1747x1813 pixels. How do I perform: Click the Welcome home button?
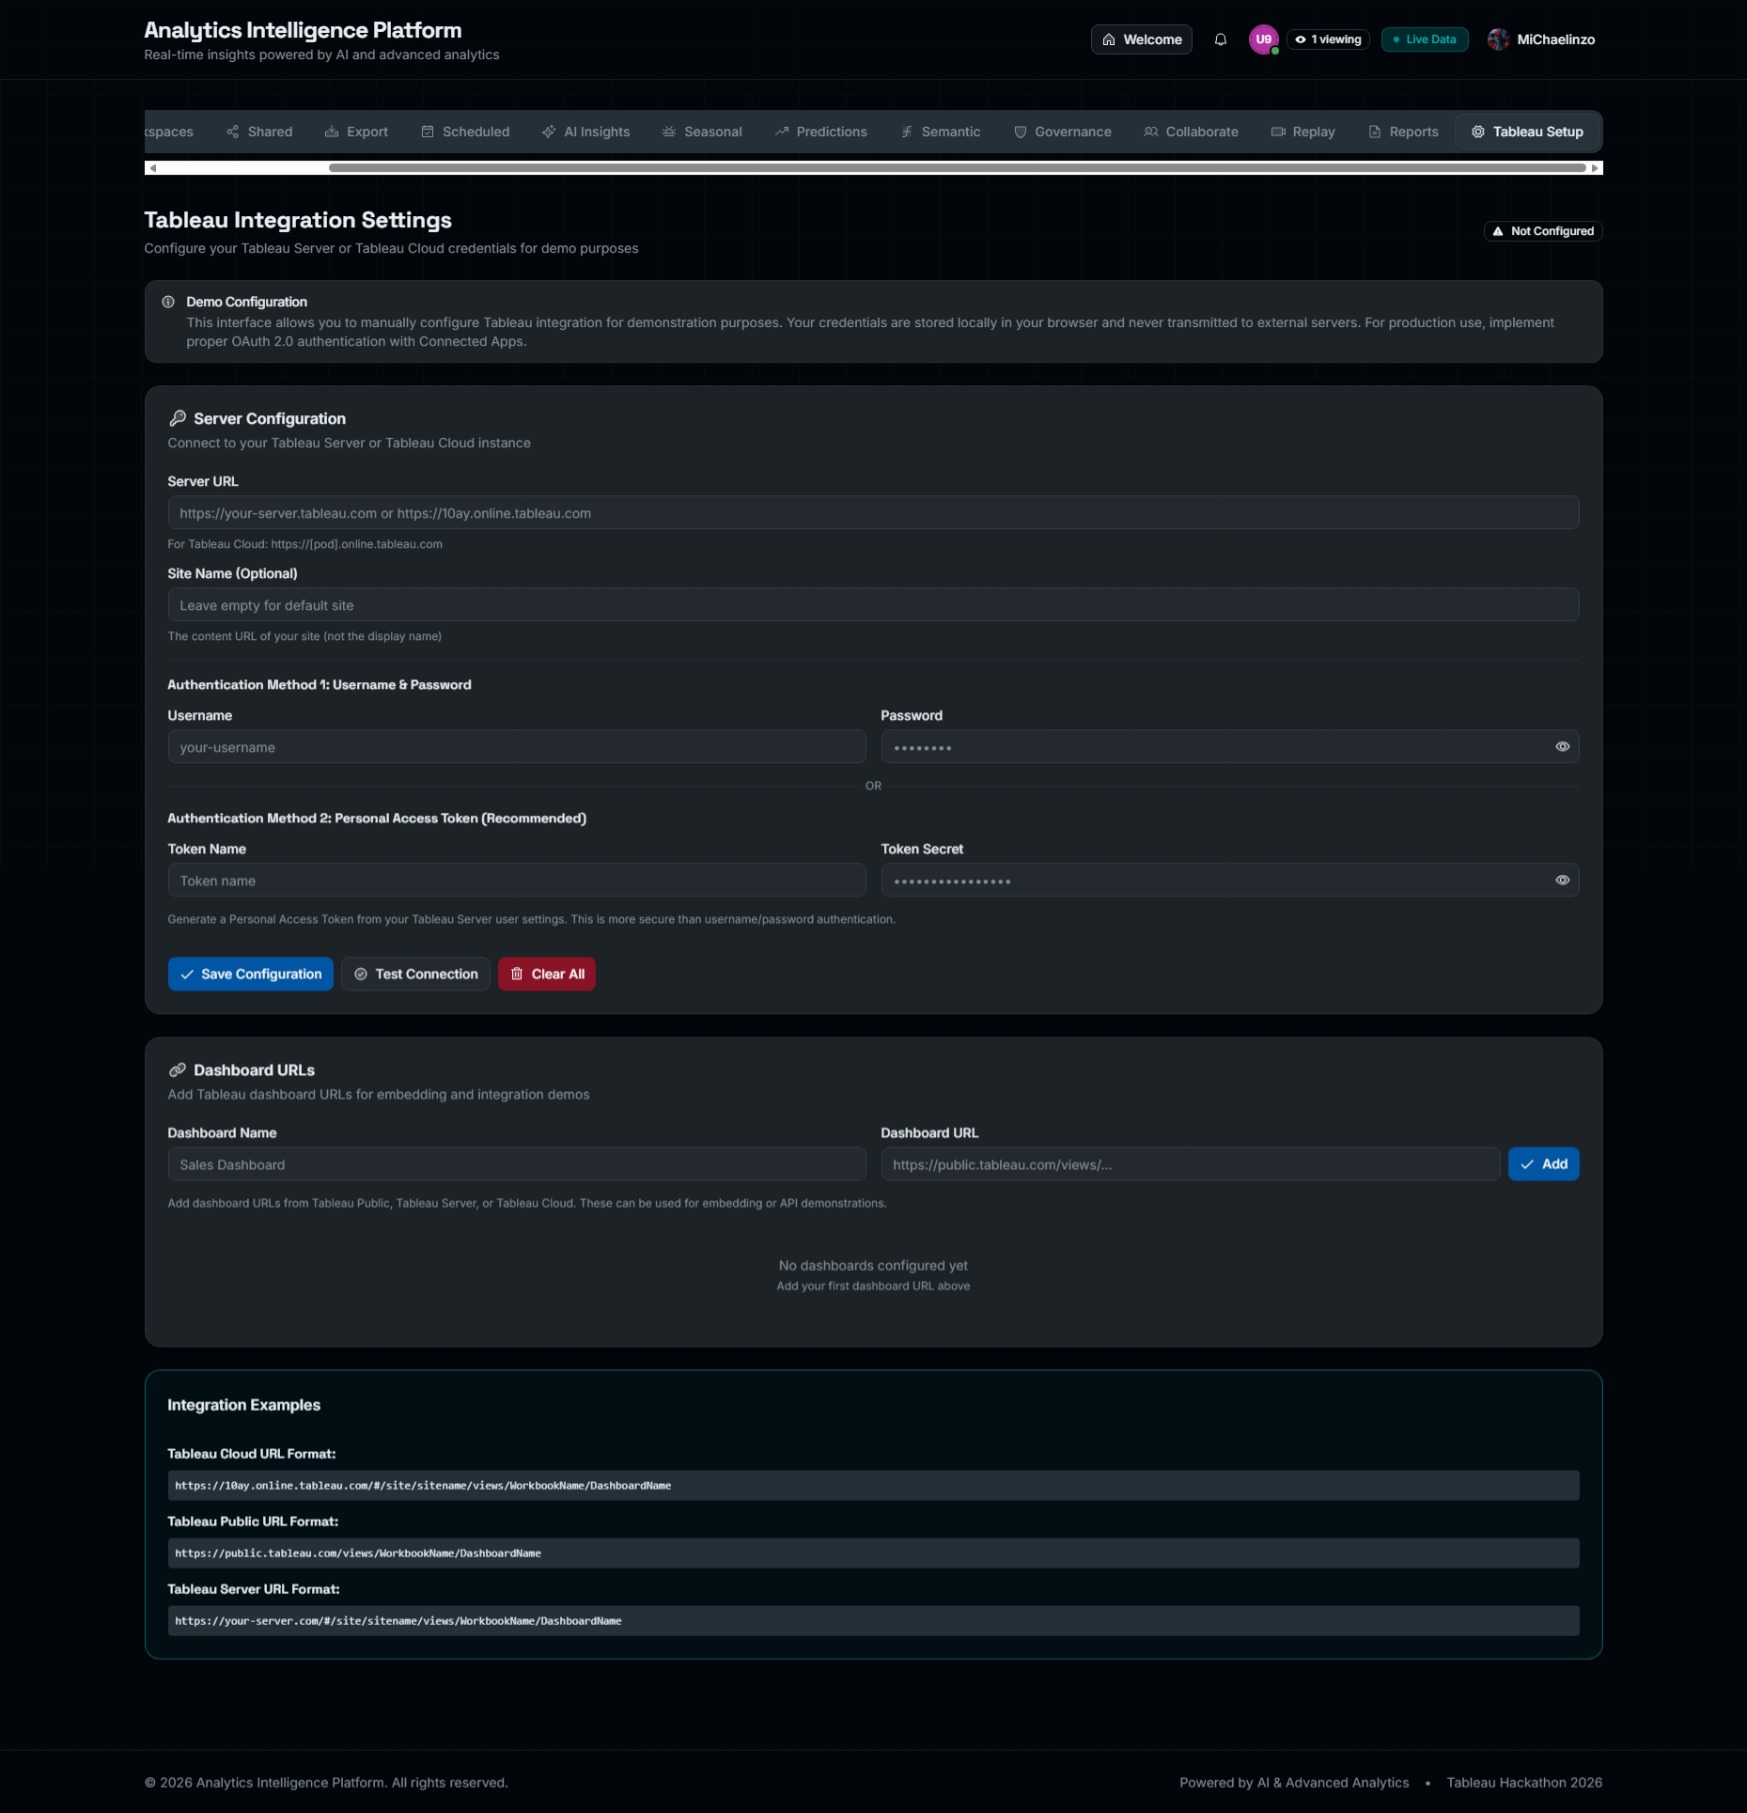click(1141, 40)
